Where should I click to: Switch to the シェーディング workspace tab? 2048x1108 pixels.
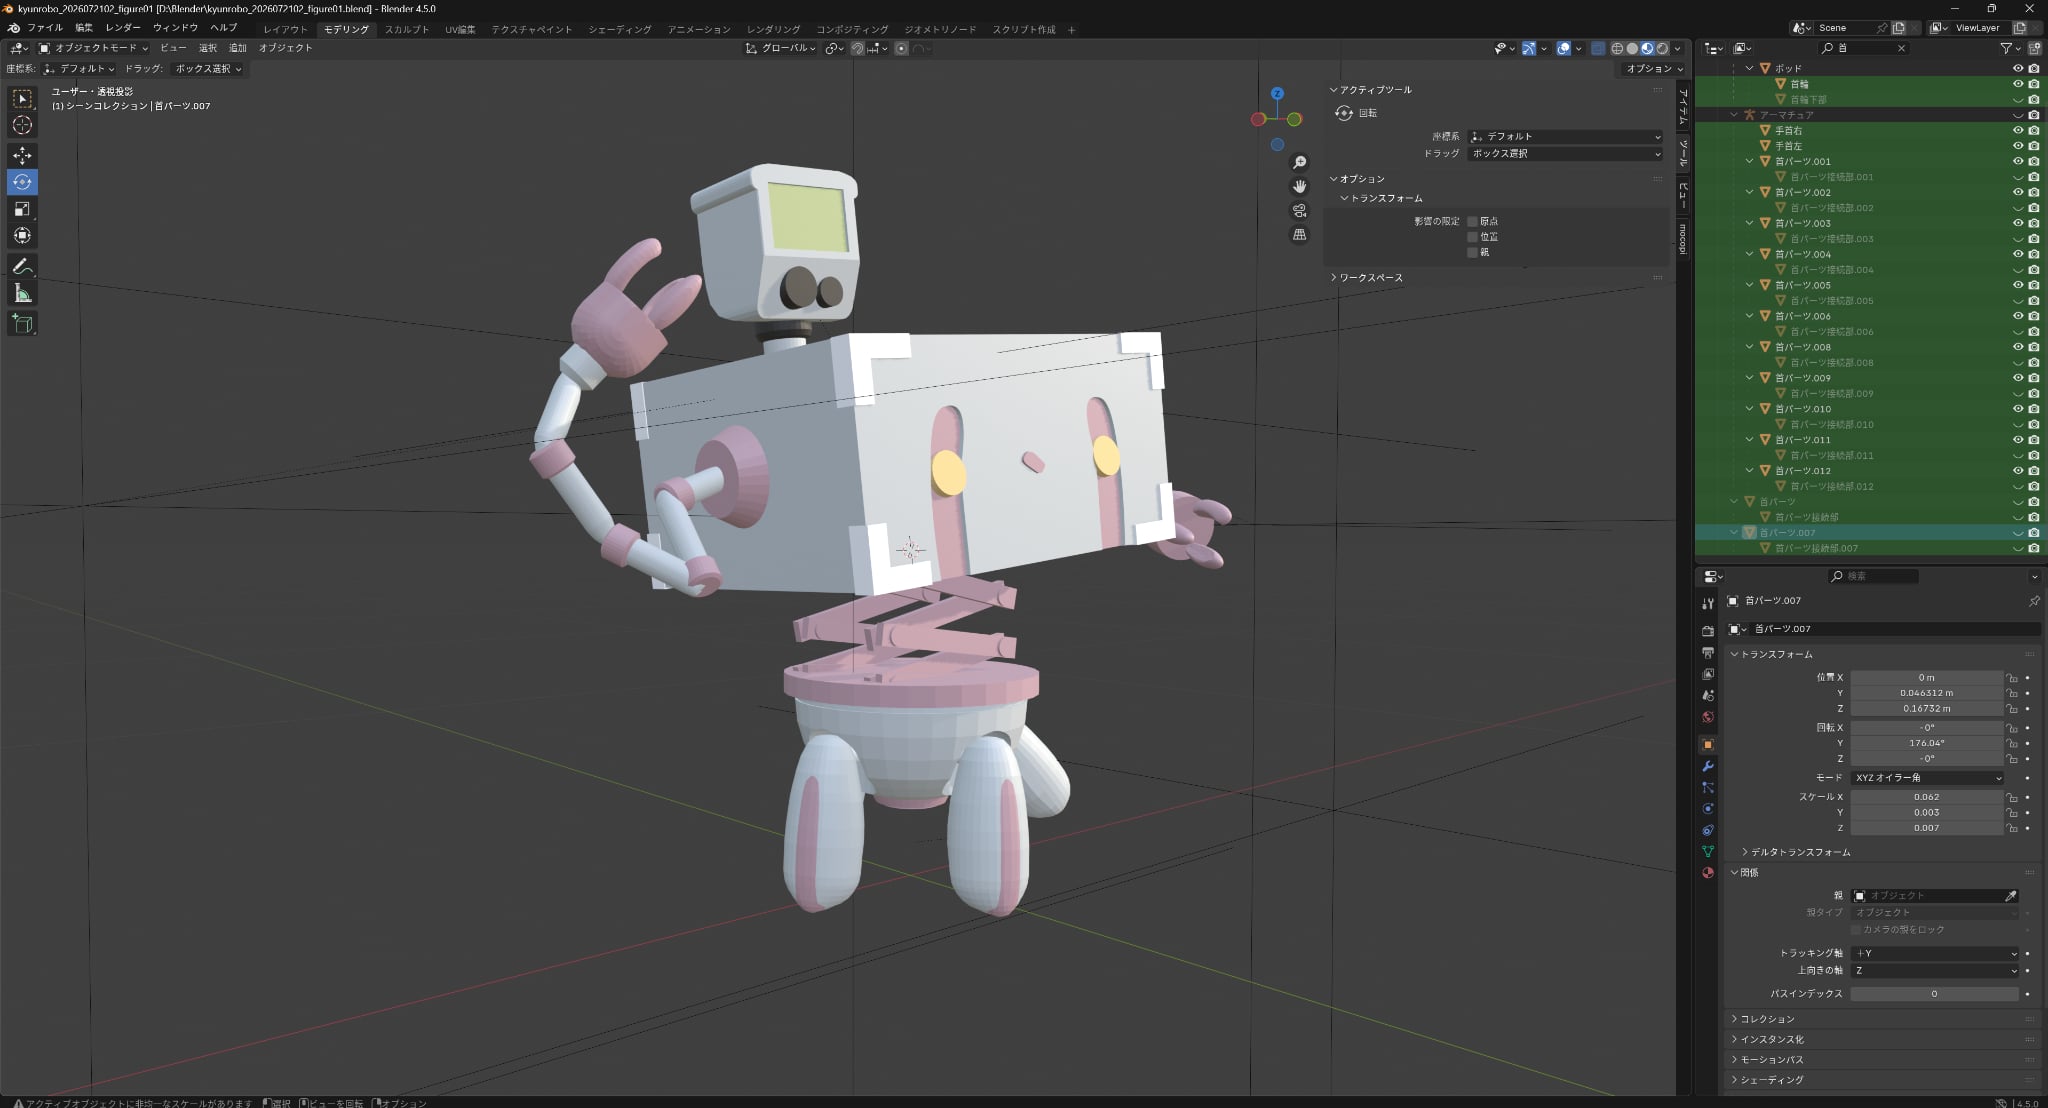[619, 29]
